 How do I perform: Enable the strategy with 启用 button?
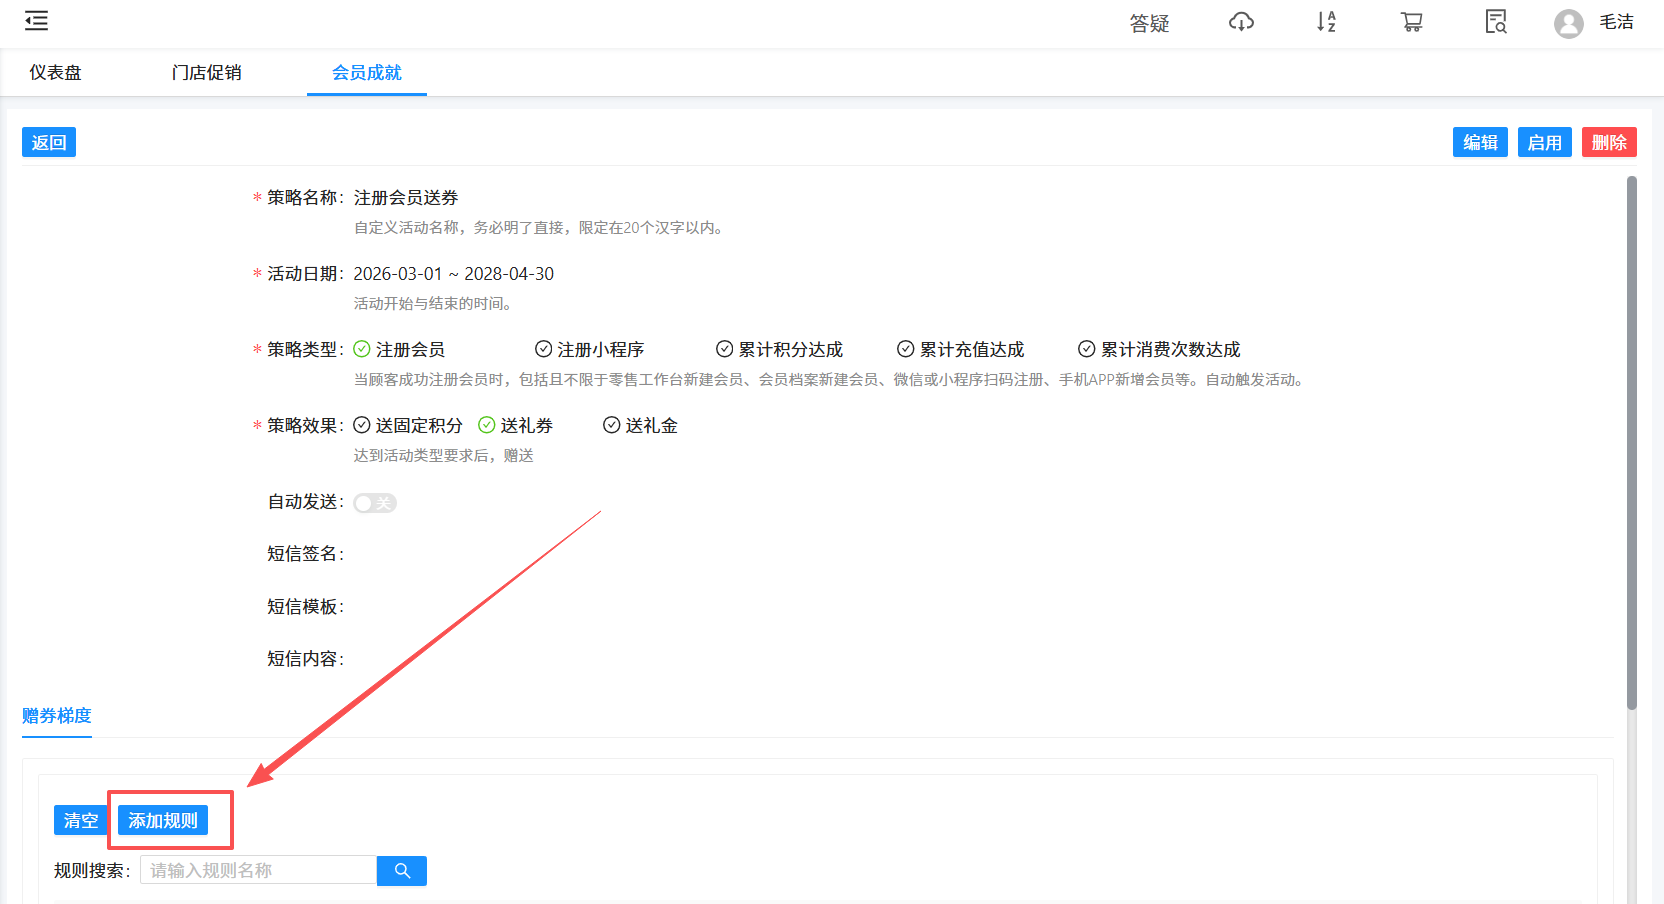(x=1544, y=142)
